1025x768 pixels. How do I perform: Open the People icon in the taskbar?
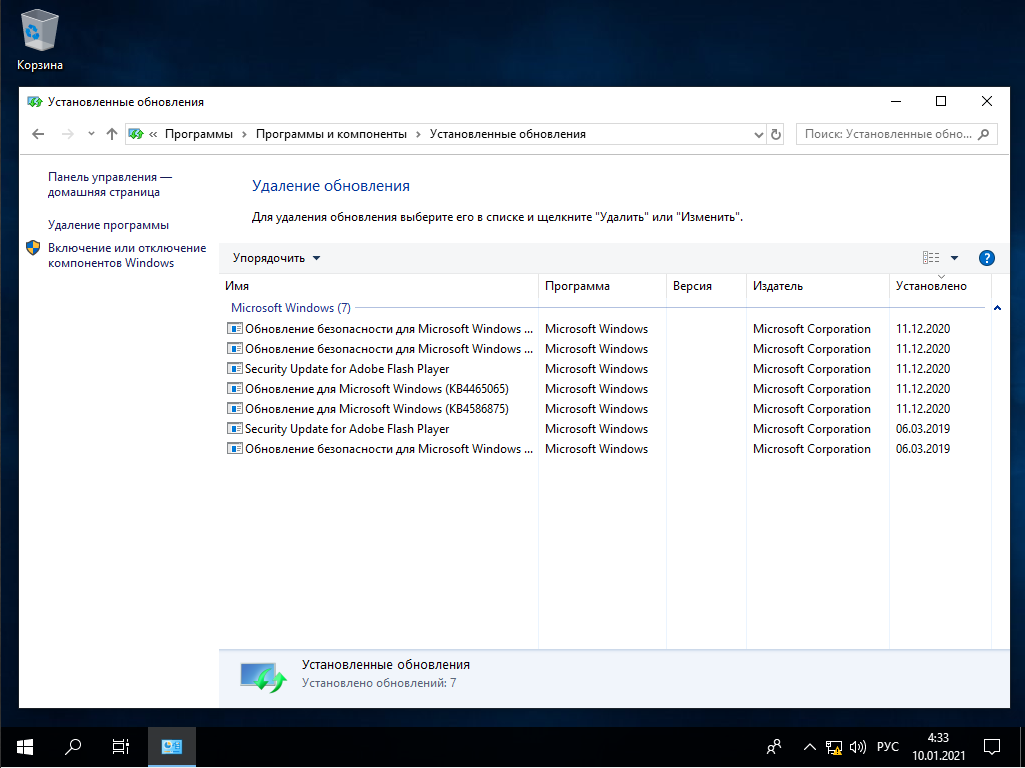774,746
